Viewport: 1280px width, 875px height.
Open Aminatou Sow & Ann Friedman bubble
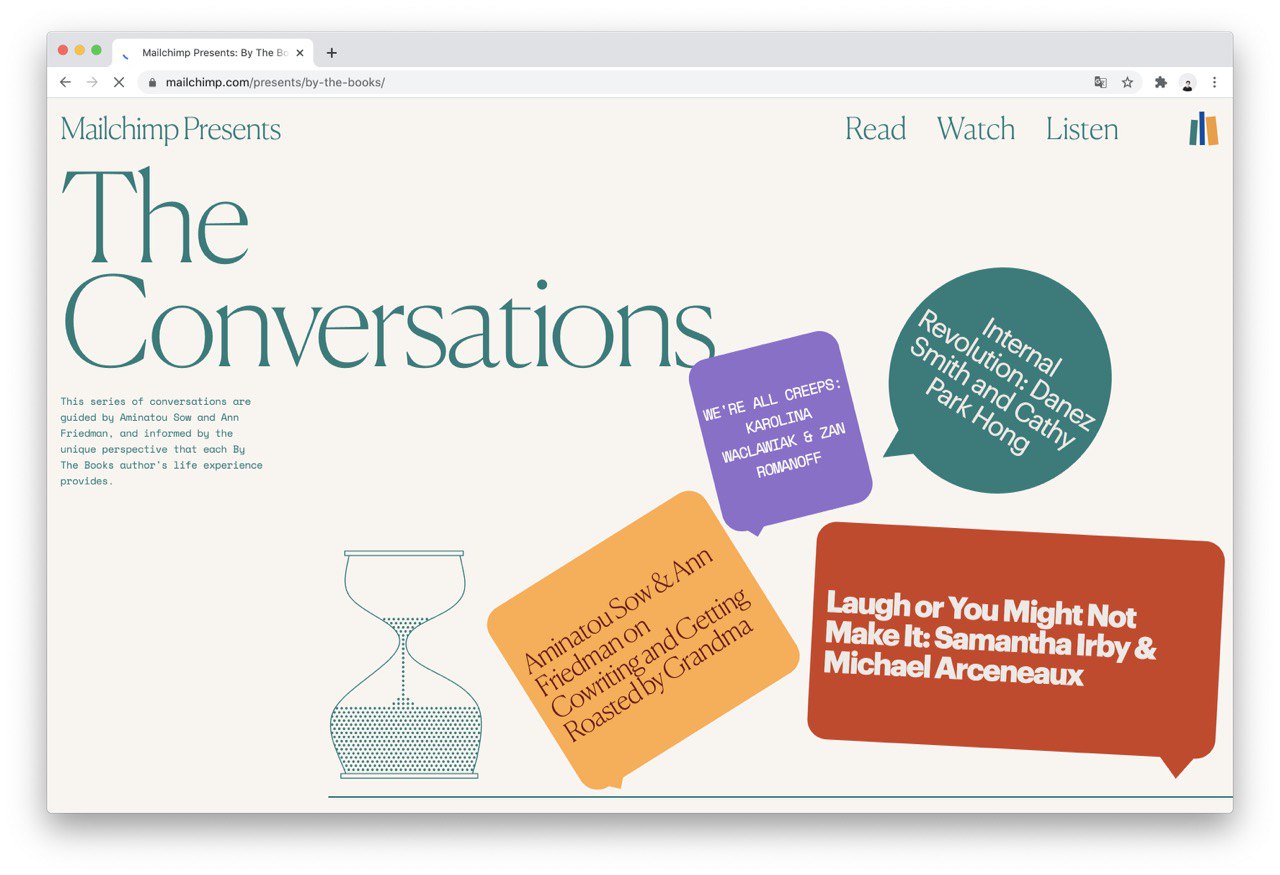point(643,640)
